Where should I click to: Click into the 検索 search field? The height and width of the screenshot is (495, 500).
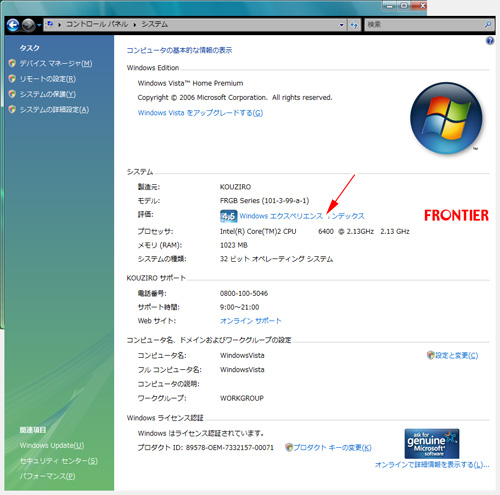click(x=423, y=24)
